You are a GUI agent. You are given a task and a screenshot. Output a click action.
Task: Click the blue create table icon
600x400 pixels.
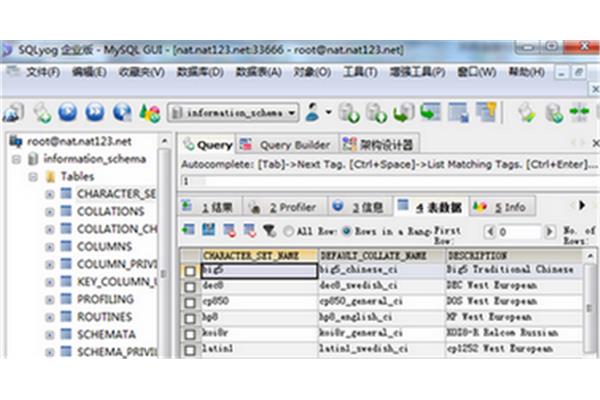(458, 112)
